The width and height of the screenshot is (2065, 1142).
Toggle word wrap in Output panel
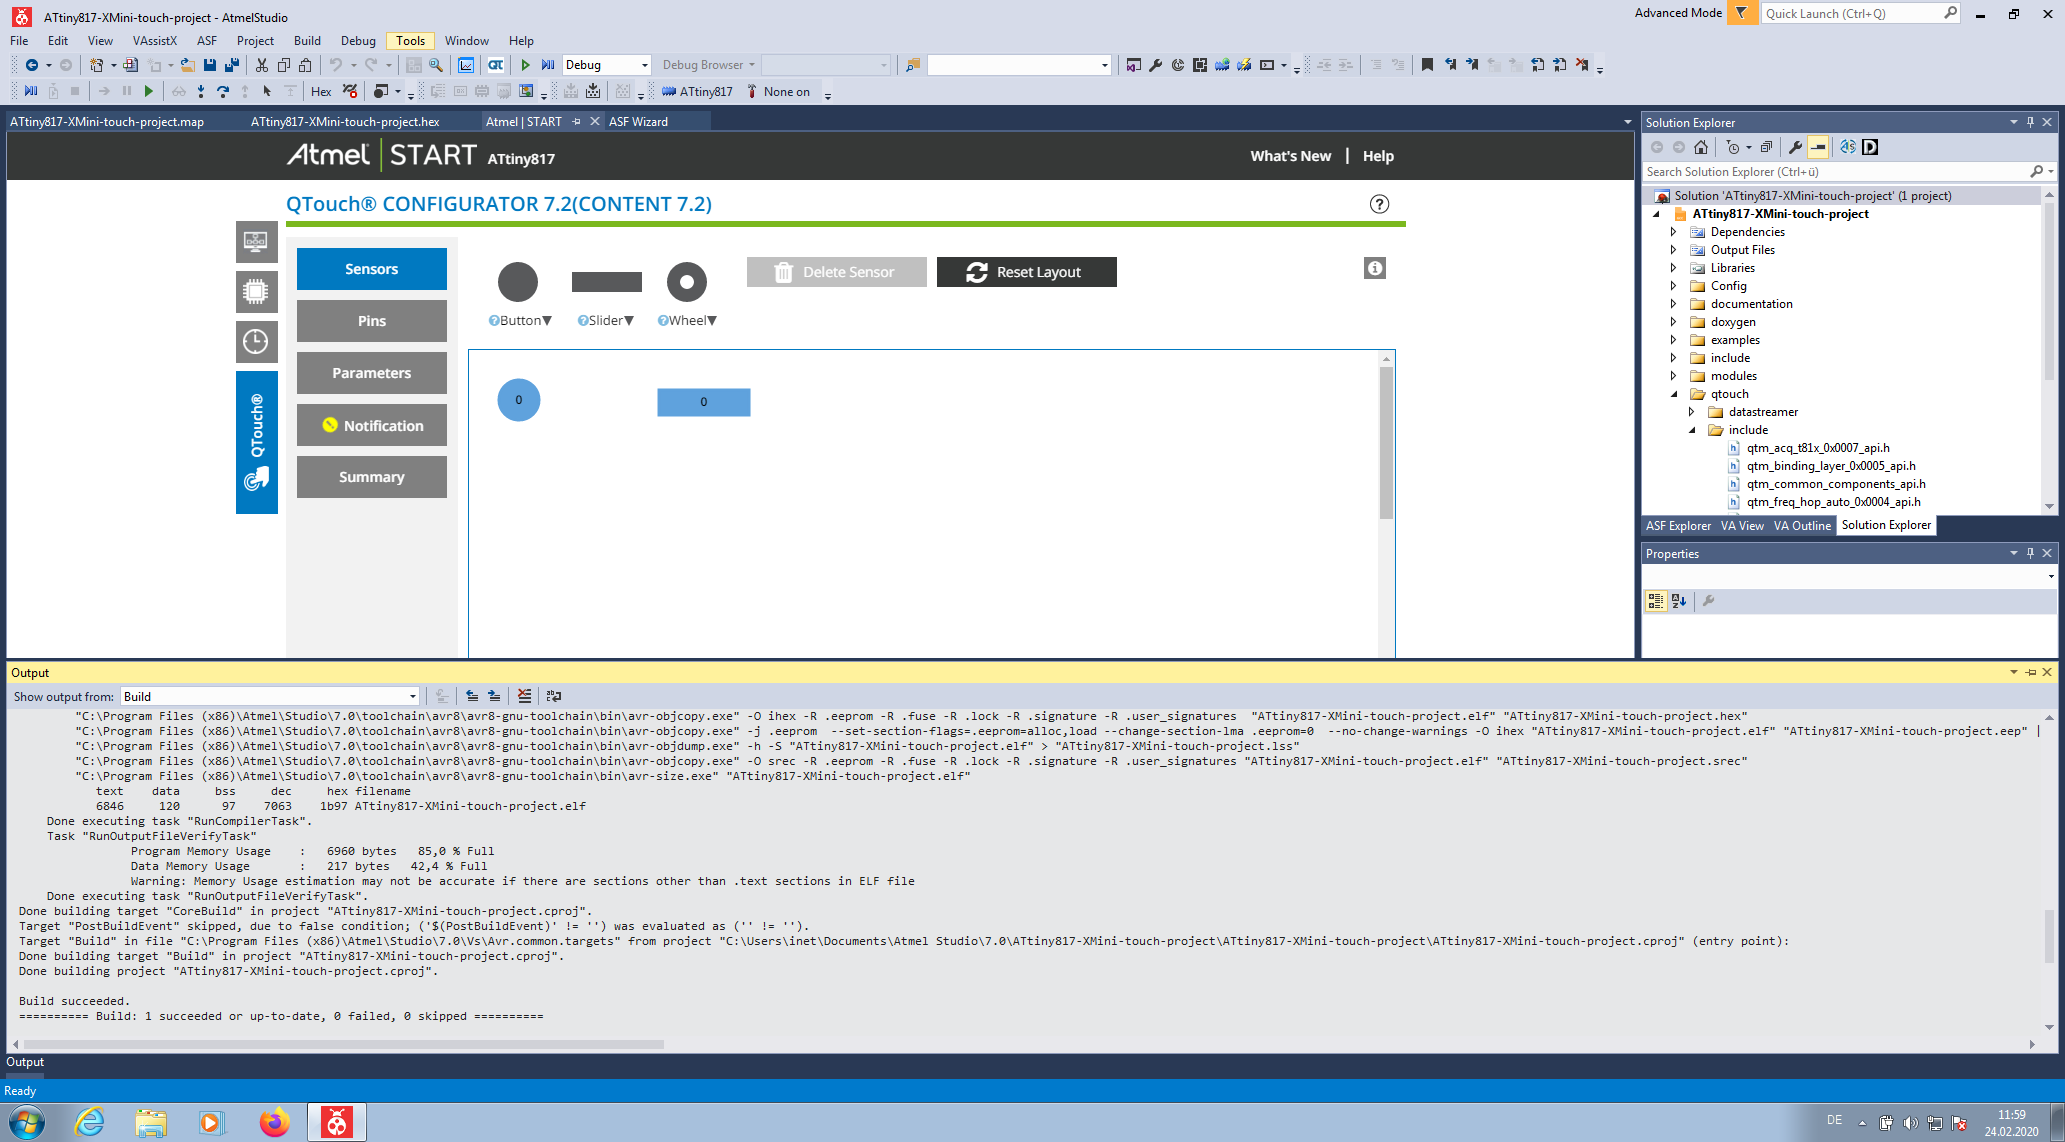(x=554, y=696)
